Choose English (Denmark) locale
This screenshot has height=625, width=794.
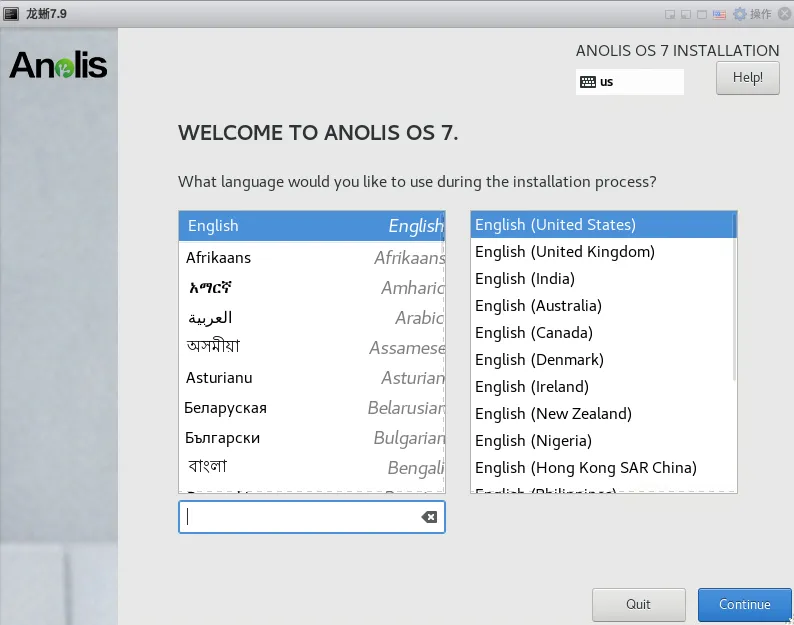click(x=602, y=360)
